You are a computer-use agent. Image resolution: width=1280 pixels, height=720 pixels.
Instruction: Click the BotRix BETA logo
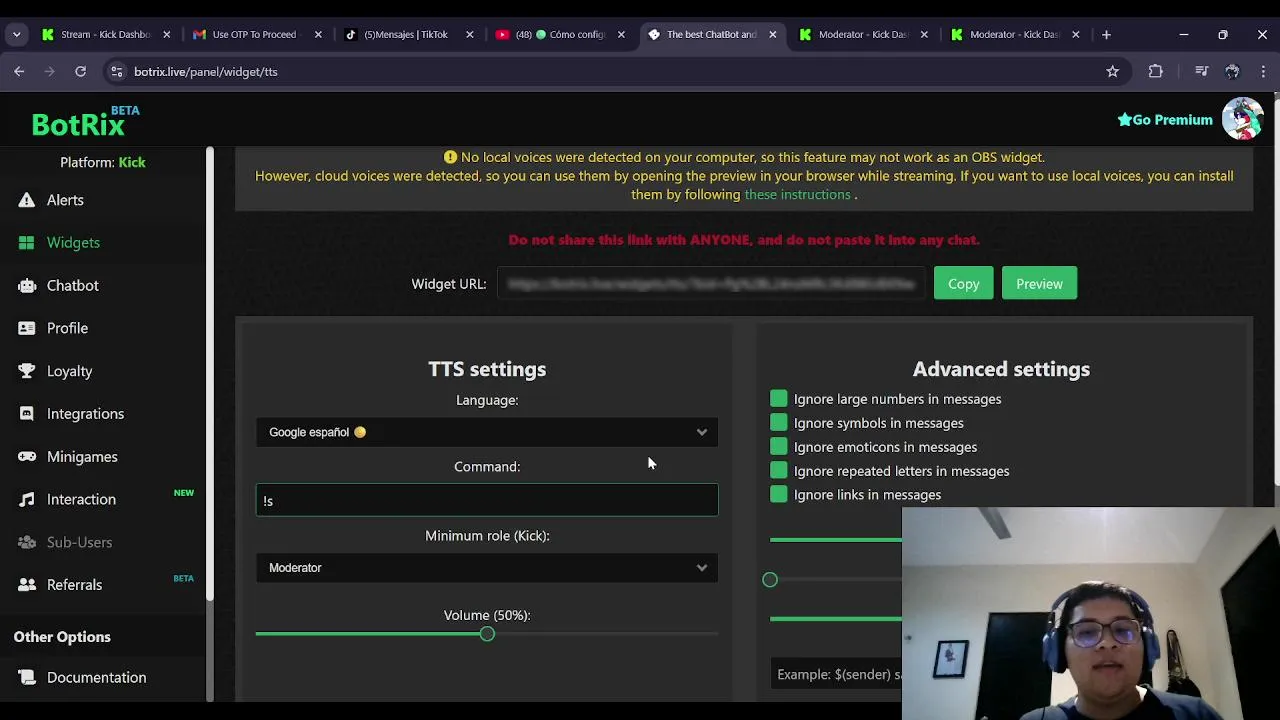[x=85, y=122]
